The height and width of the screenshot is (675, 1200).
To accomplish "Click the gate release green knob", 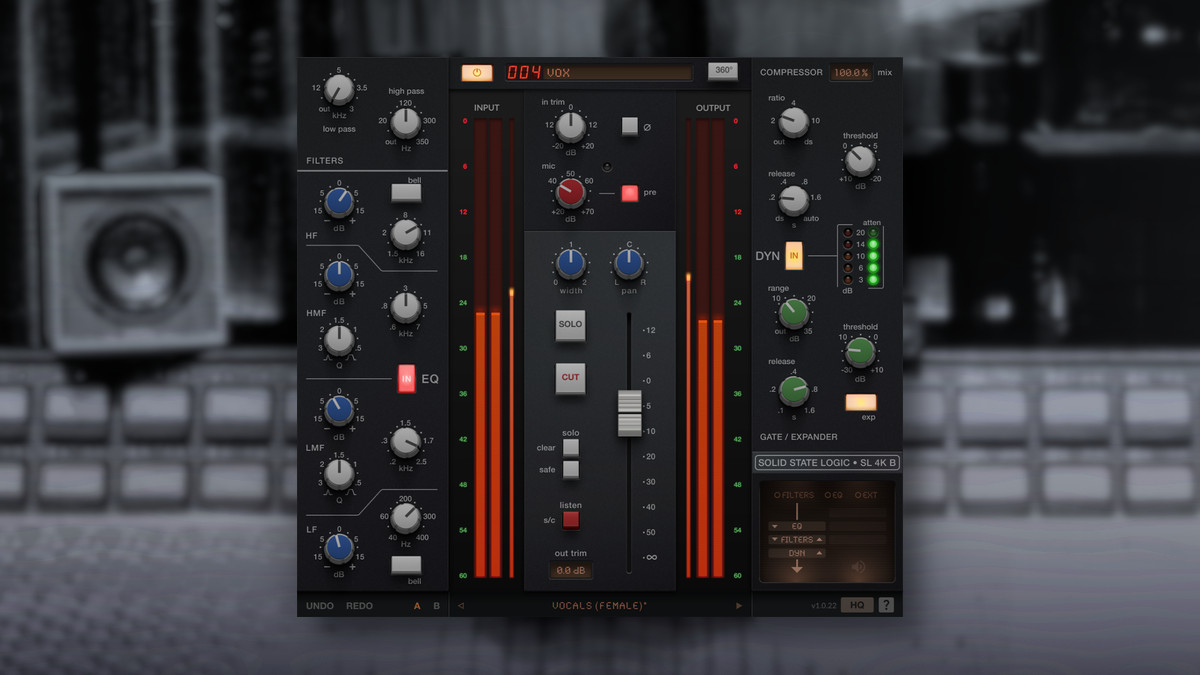I will coord(793,390).
